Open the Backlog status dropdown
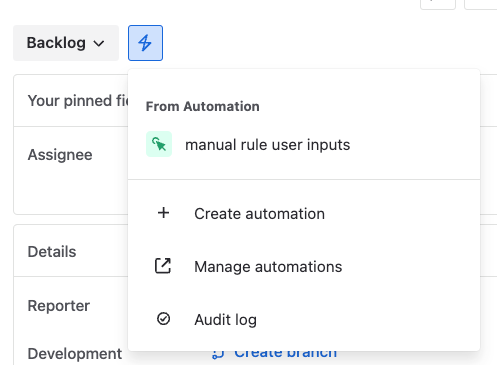Viewport: 497px width, 365px height. (x=66, y=43)
